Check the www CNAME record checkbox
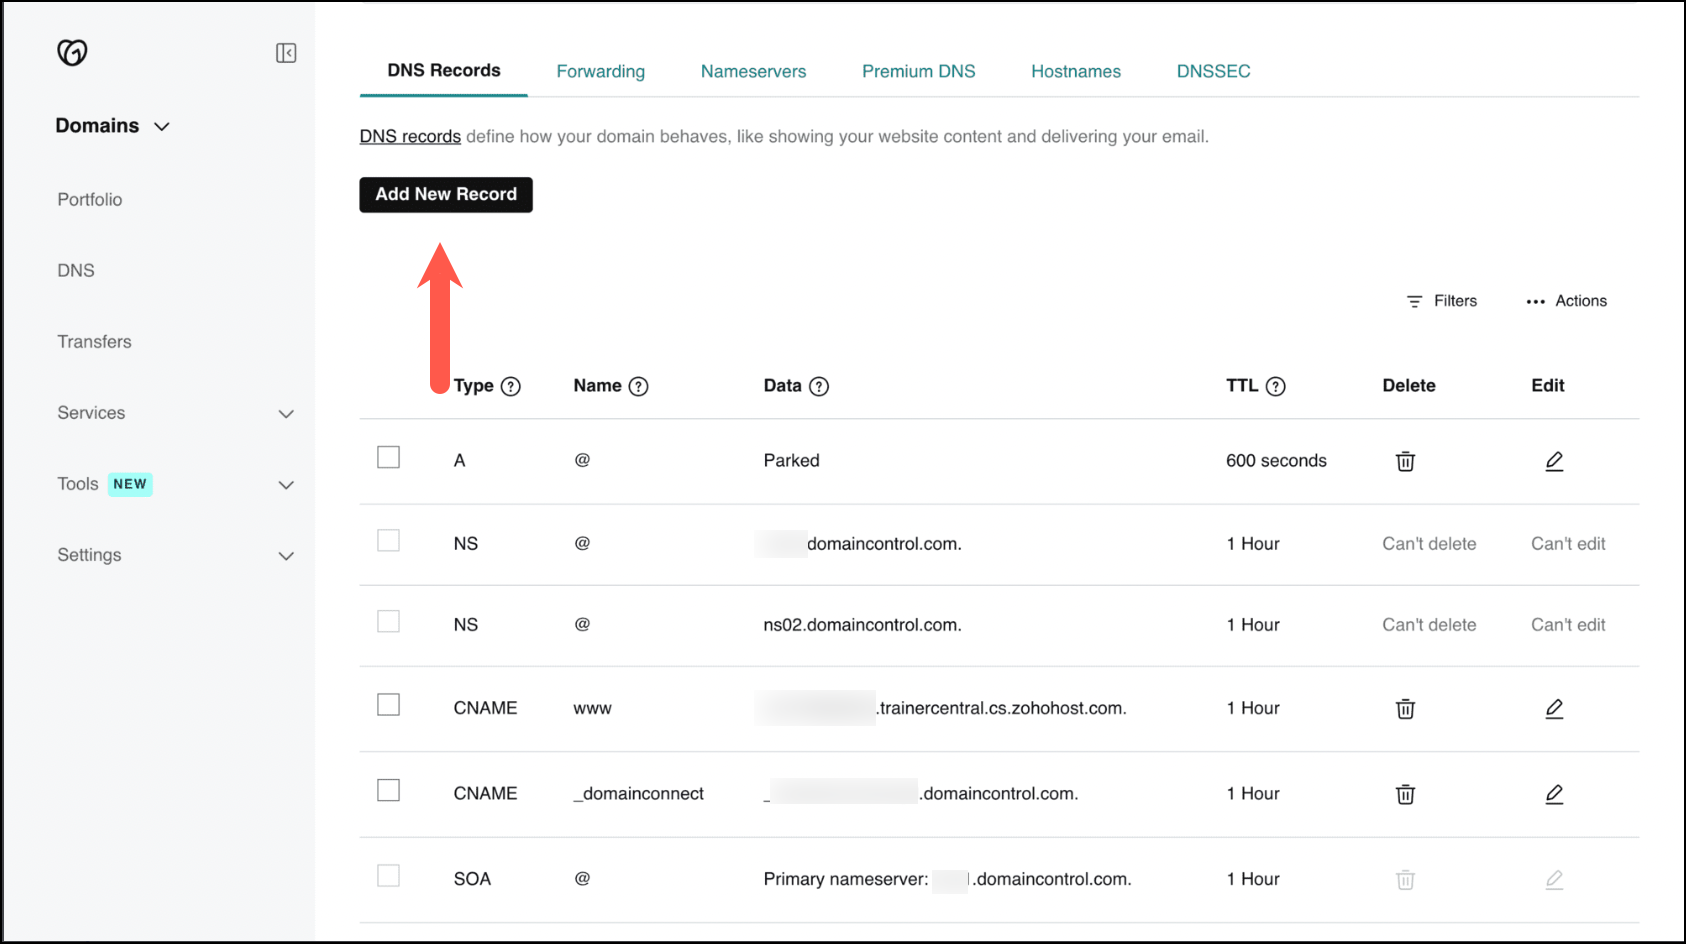 point(388,705)
